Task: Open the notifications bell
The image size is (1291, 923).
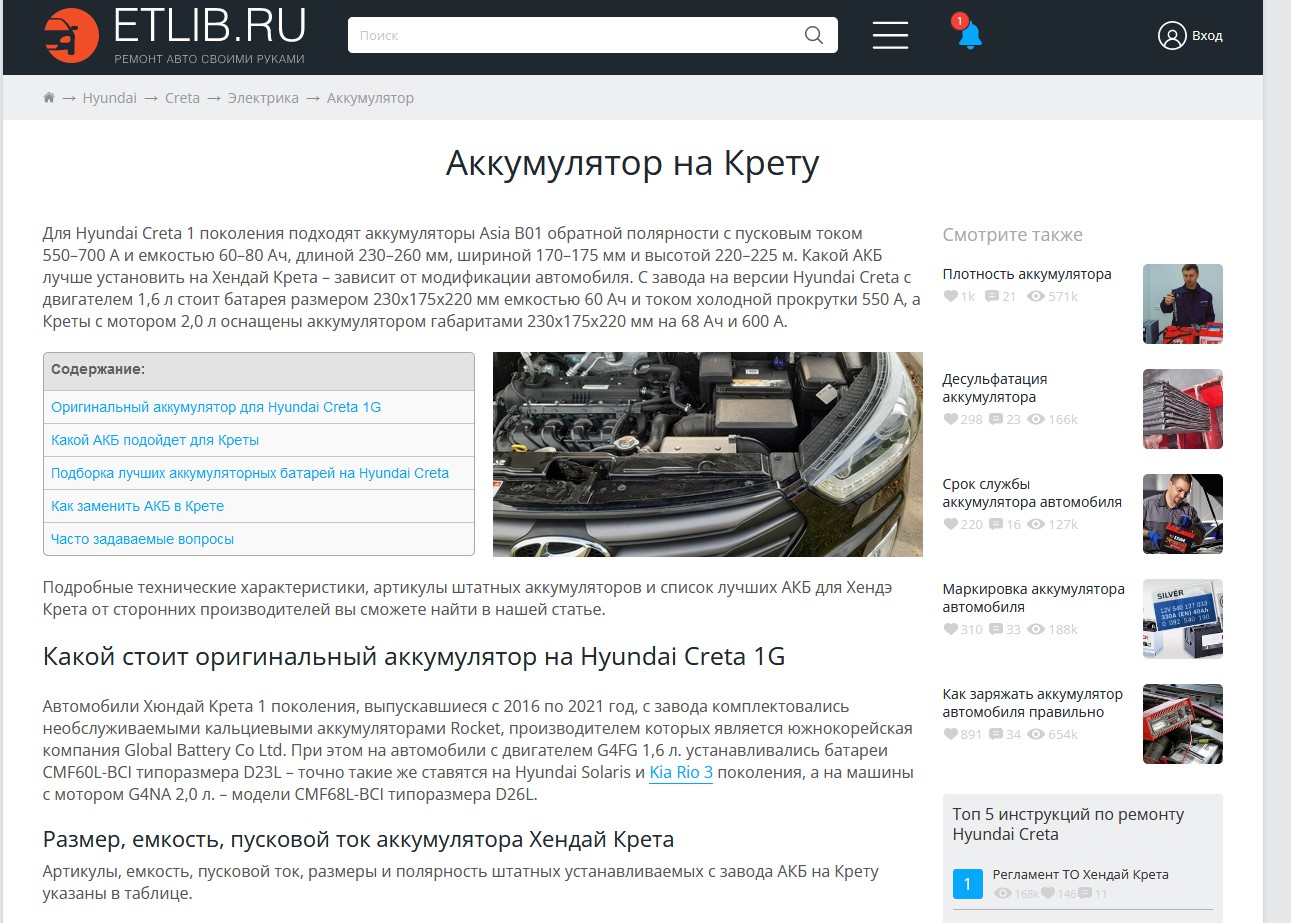Action: click(x=969, y=34)
